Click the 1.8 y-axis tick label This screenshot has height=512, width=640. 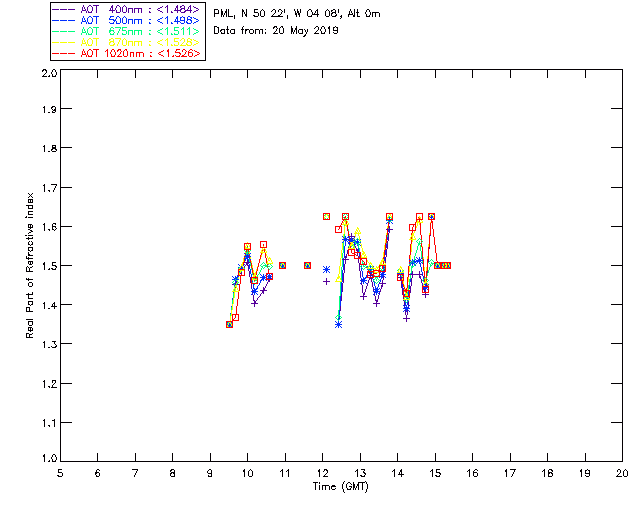coord(49,148)
